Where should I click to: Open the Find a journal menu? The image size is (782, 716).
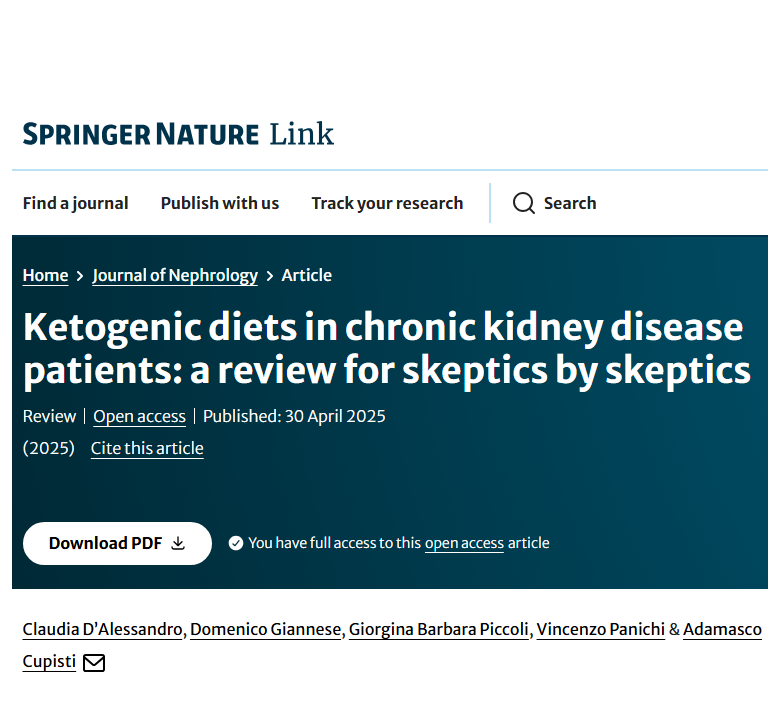coord(76,203)
